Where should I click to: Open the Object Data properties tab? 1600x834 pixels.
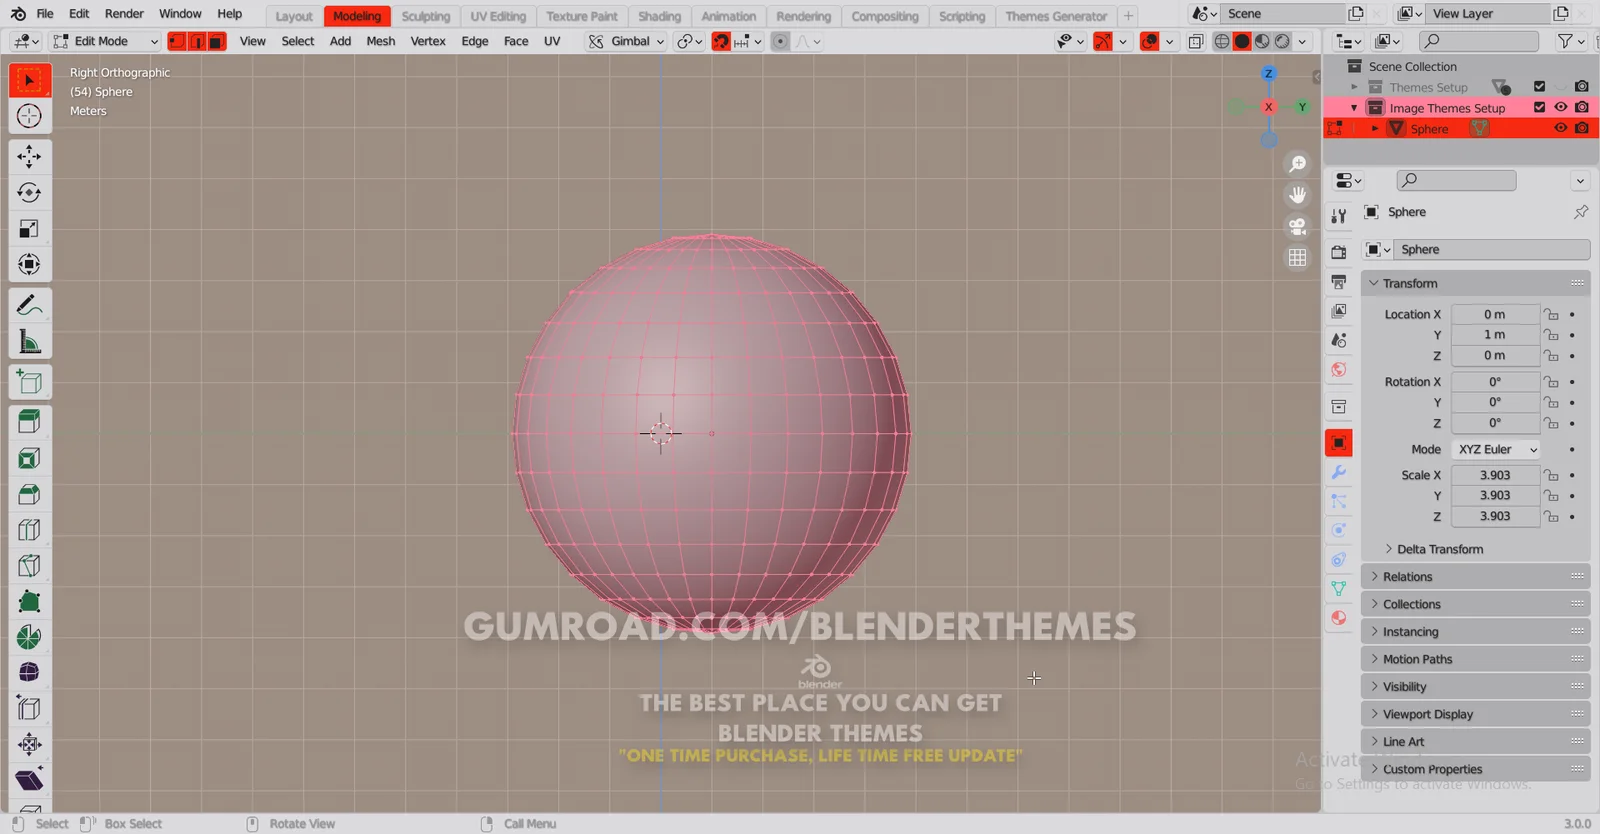click(1339, 589)
